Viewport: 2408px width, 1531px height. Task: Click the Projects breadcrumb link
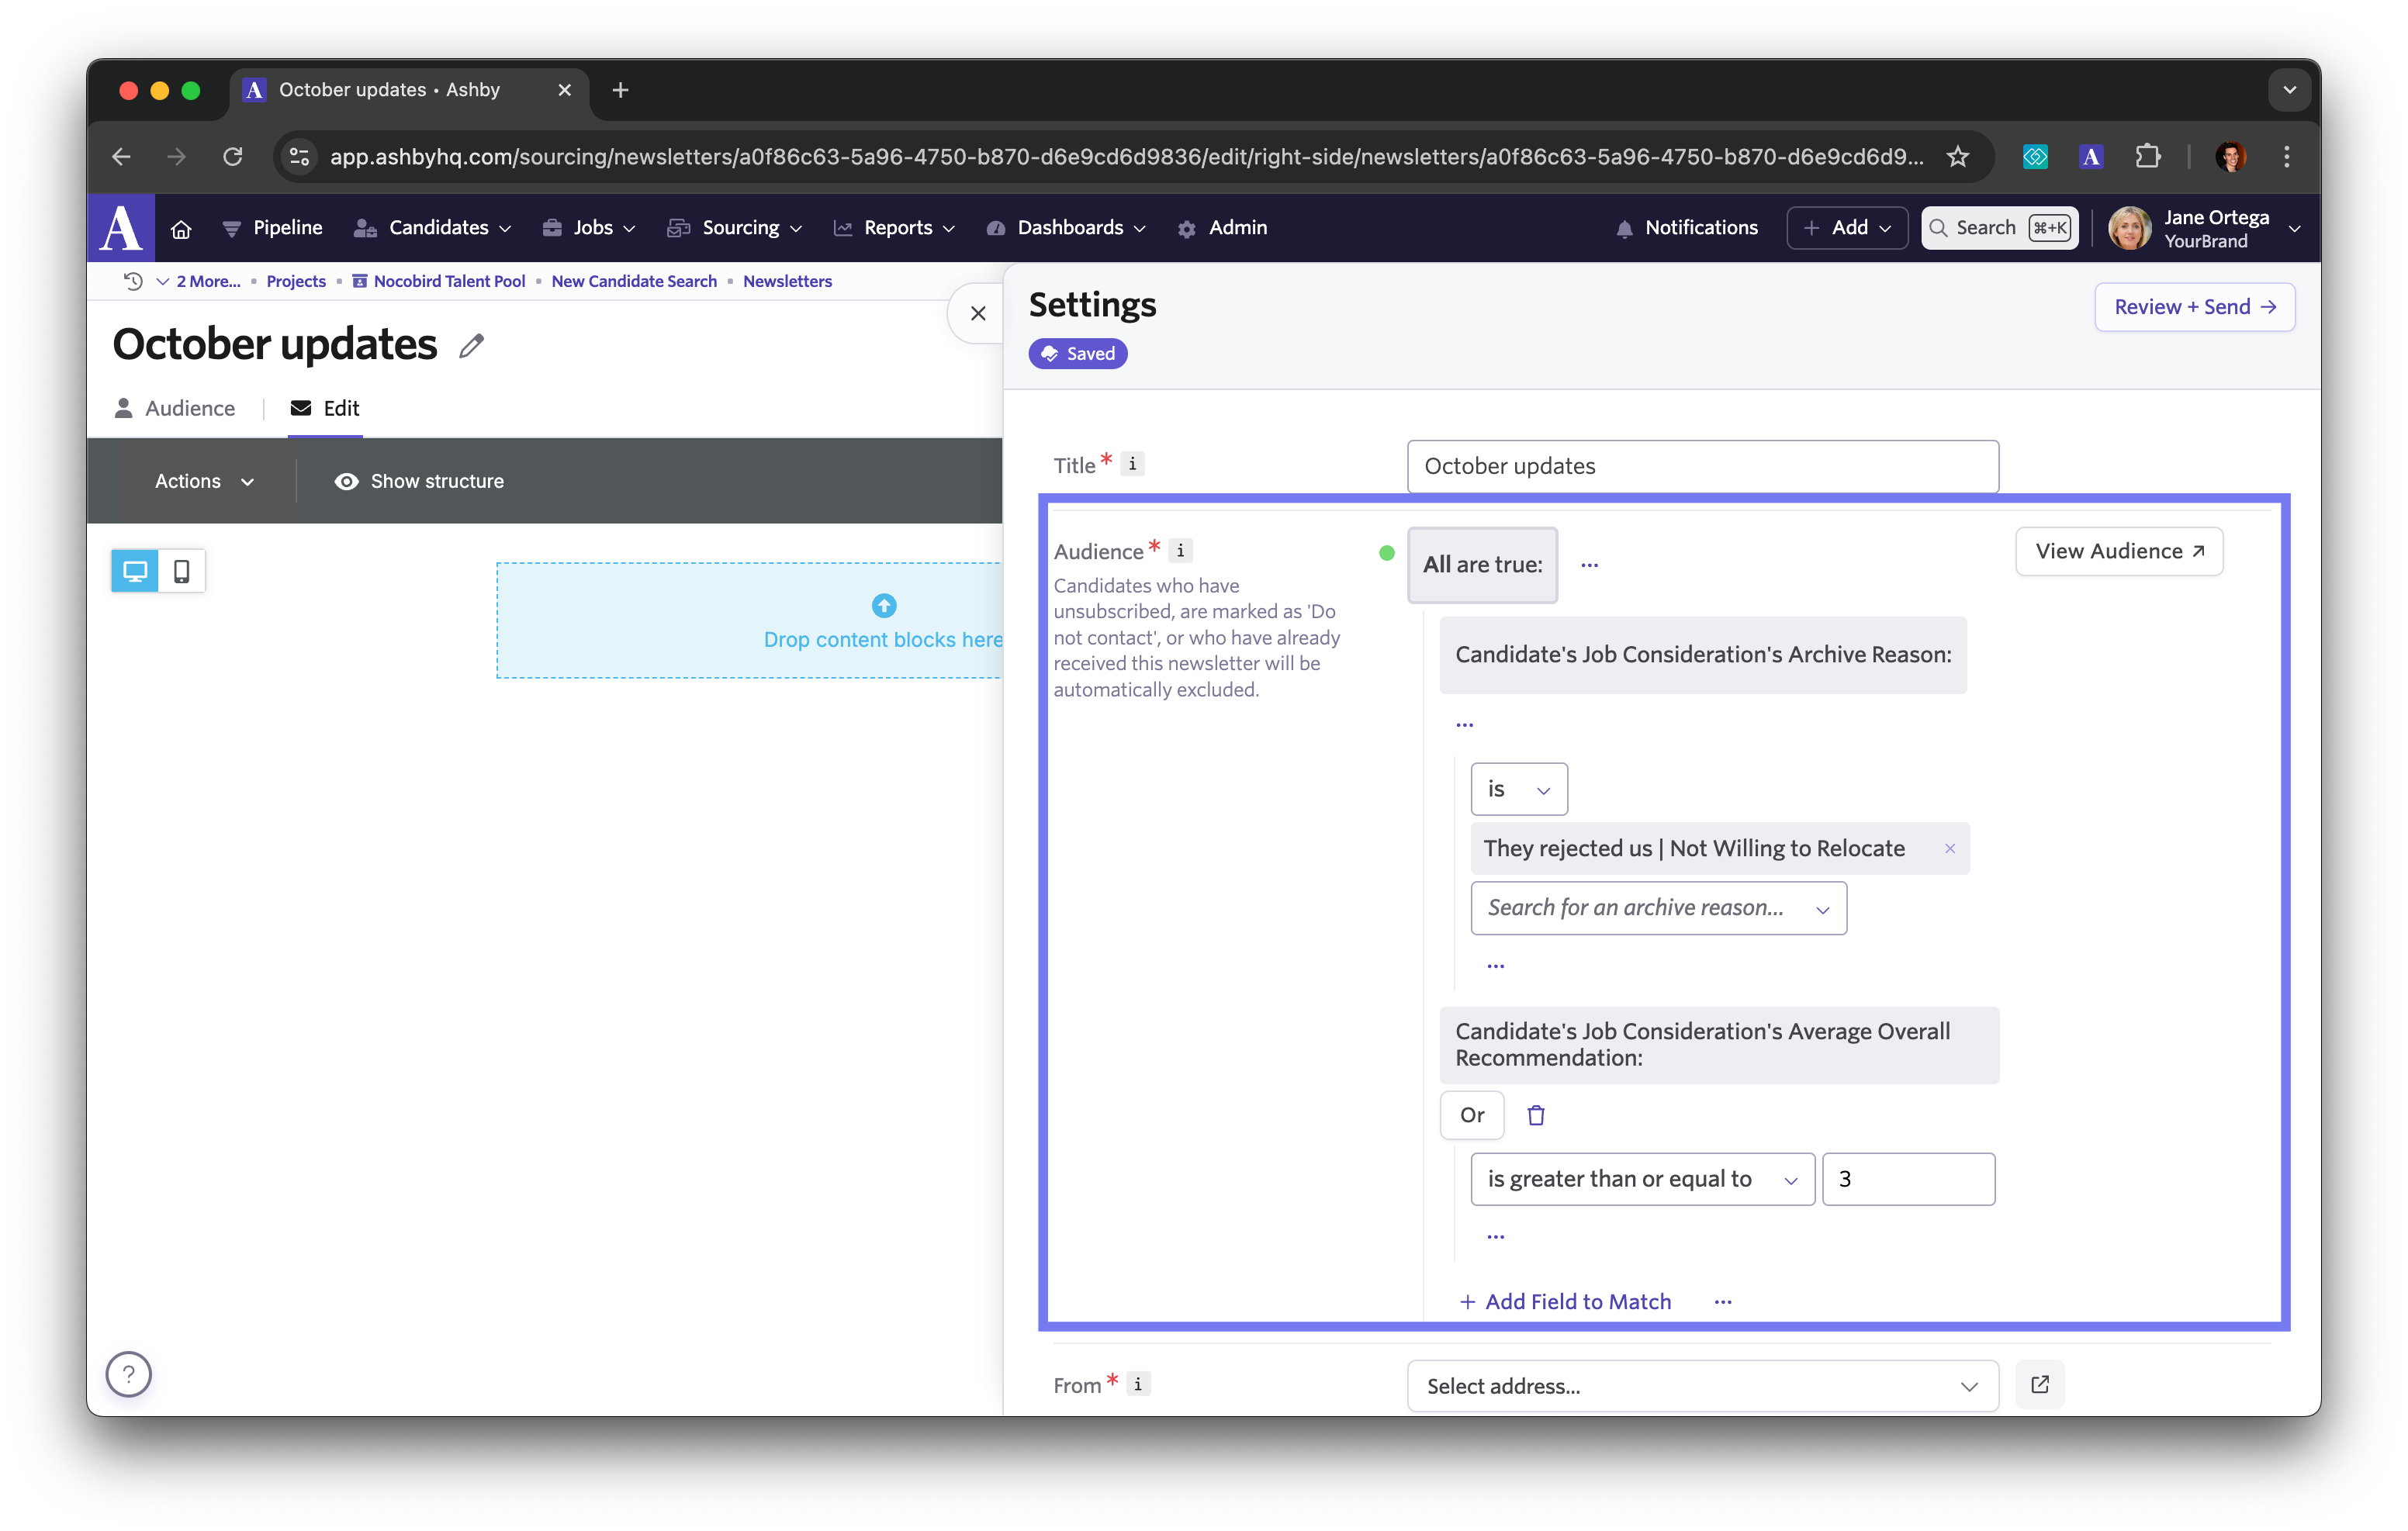(296, 281)
